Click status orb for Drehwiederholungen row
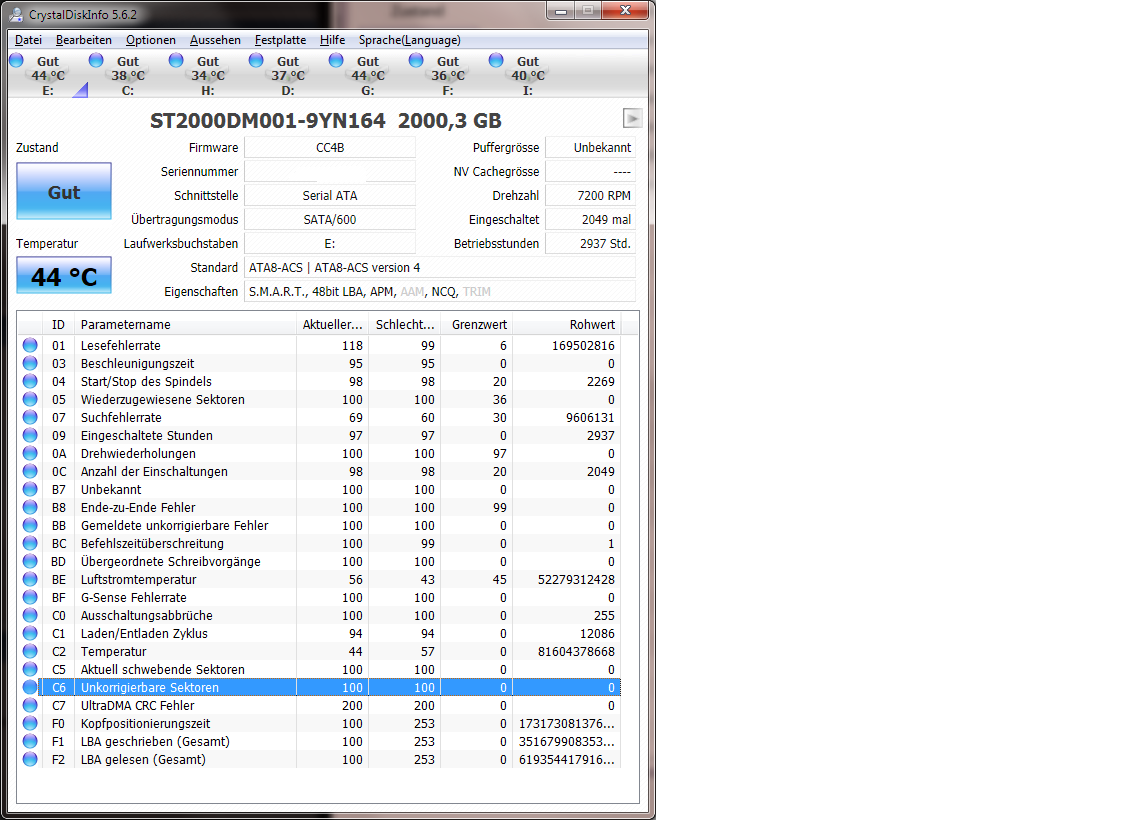The image size is (1142, 820). coord(30,453)
